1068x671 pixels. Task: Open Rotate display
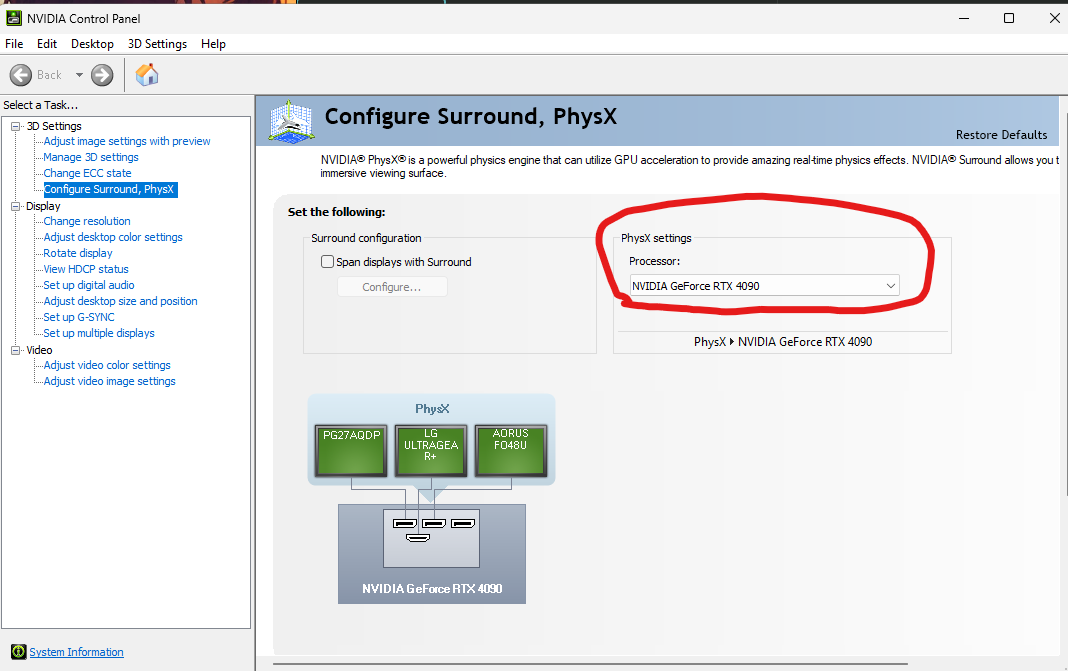click(78, 253)
